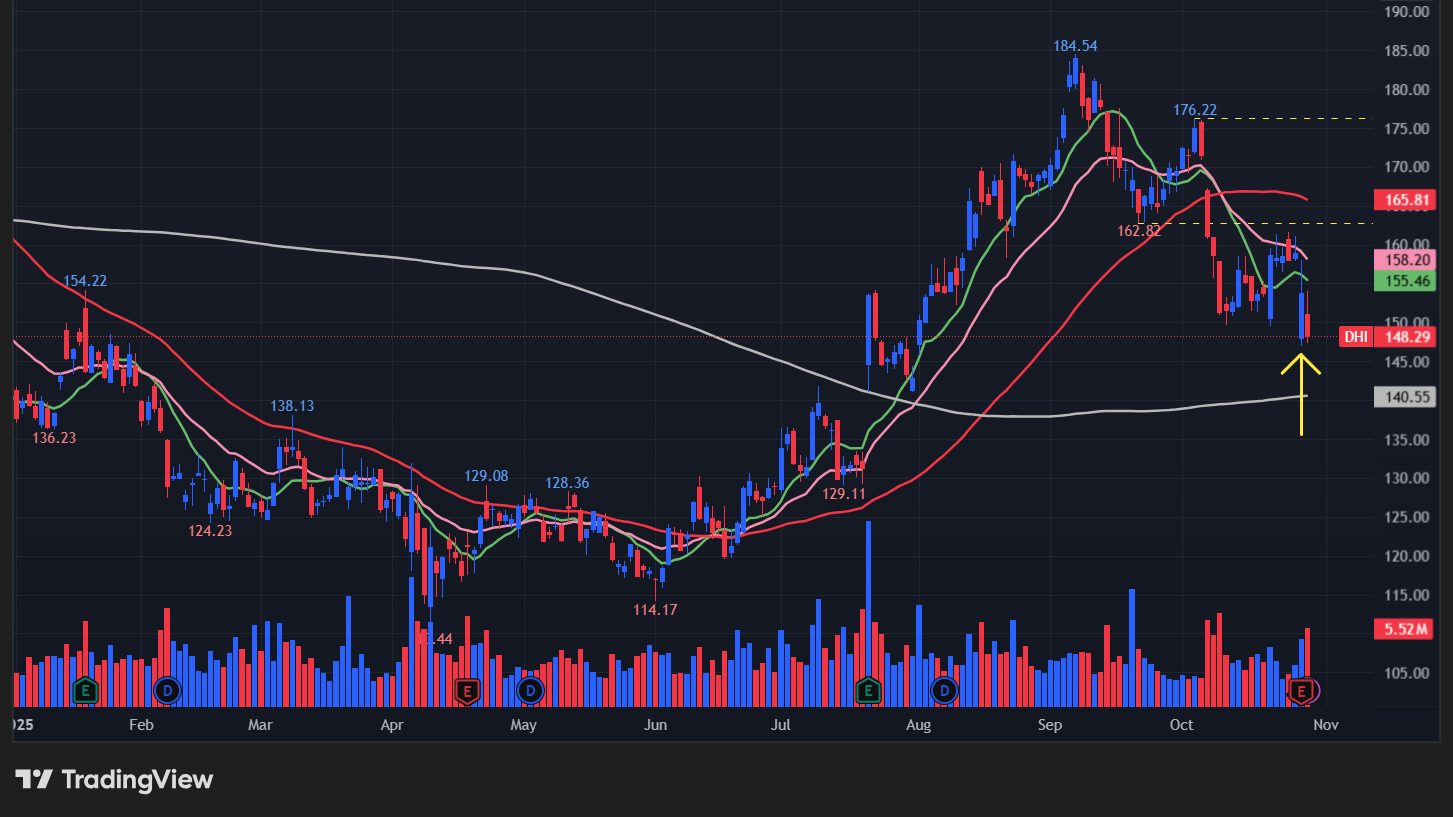Open the dividend D marker below May
The height and width of the screenshot is (817, 1453).
pyautogui.click(x=529, y=690)
